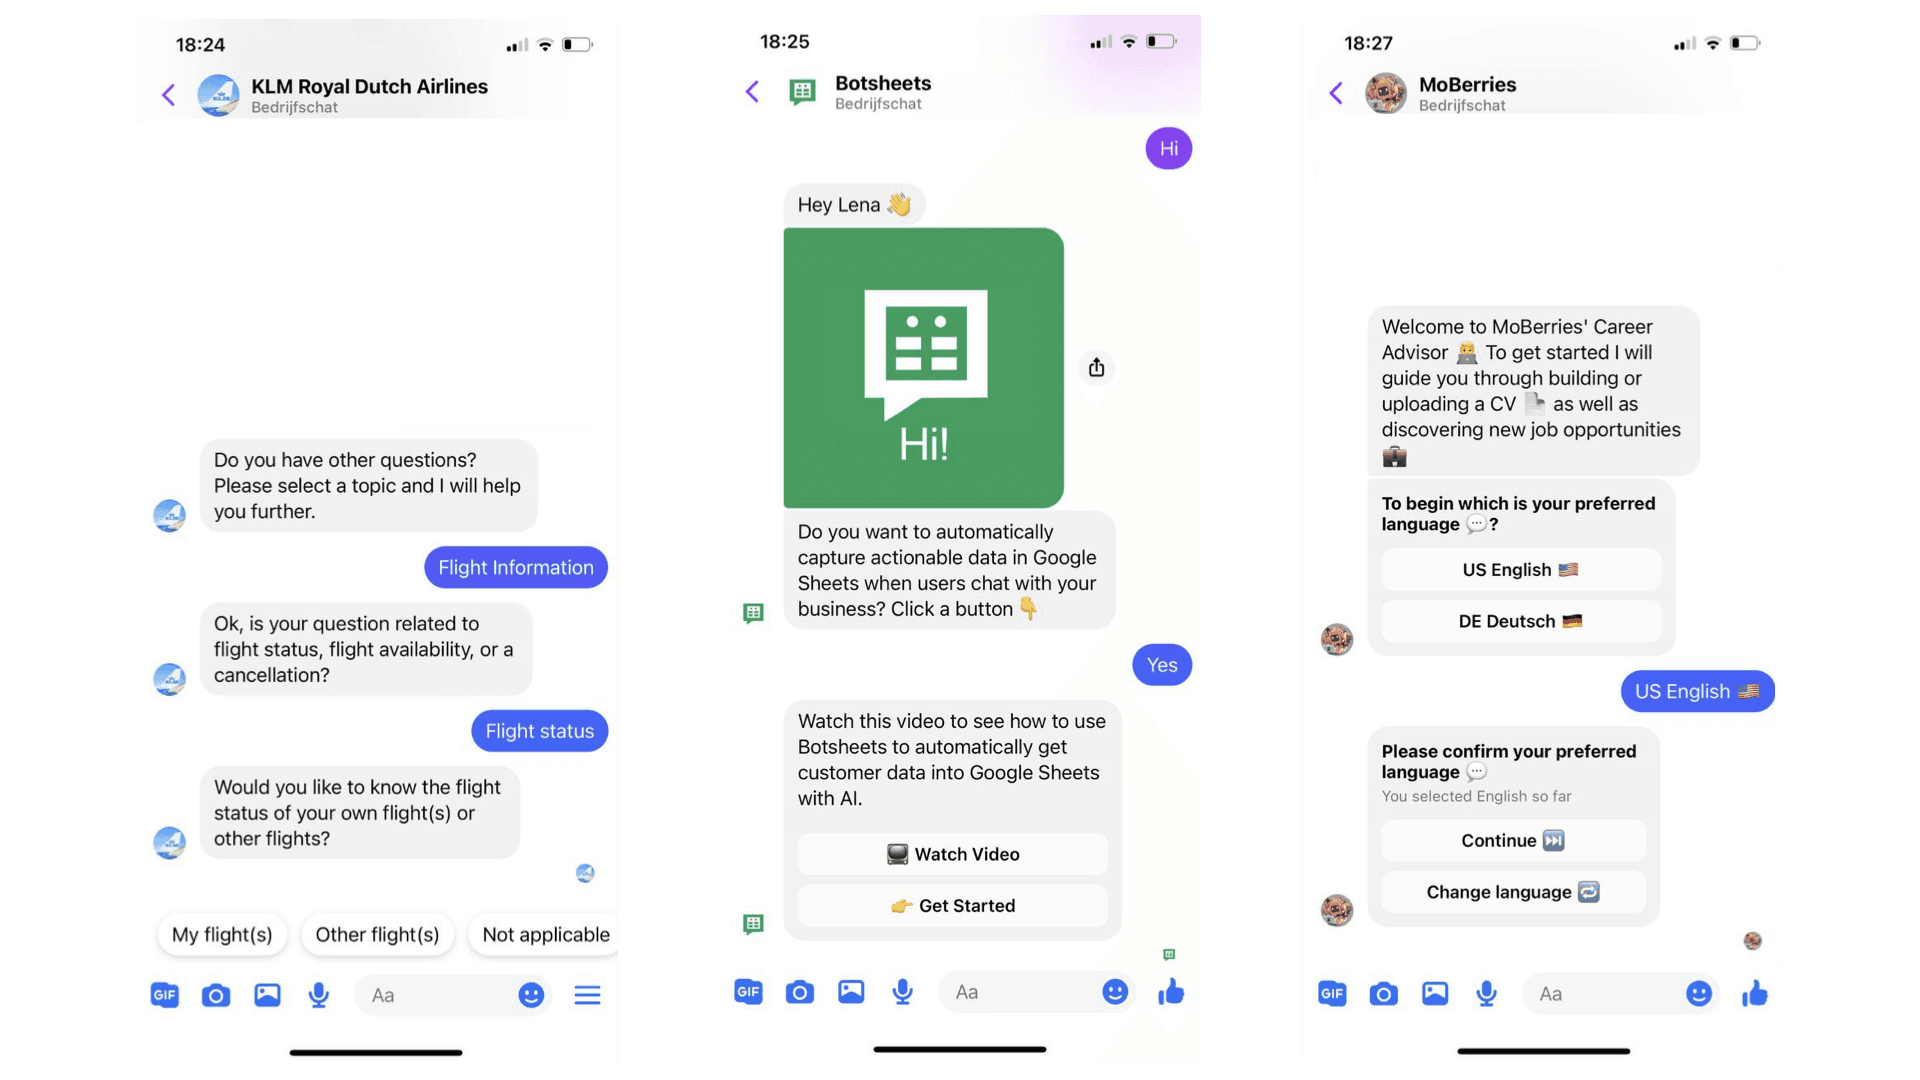
Task: Tap the GIF icon in KLM chat
Action: pos(164,994)
